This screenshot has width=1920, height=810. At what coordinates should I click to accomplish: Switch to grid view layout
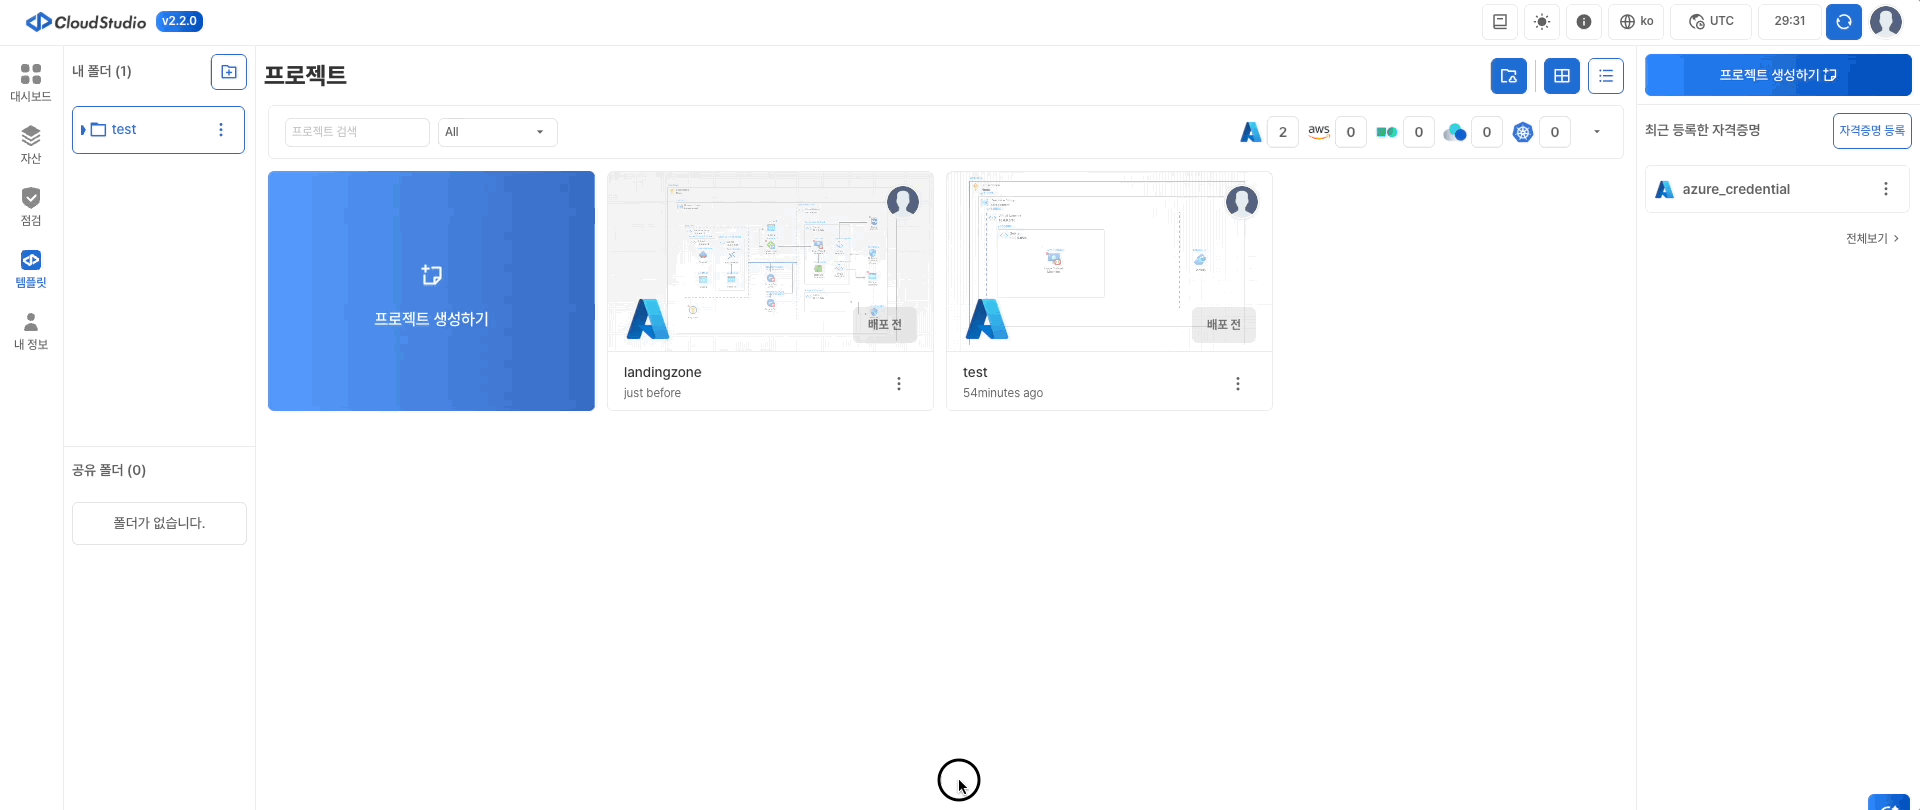1561,76
